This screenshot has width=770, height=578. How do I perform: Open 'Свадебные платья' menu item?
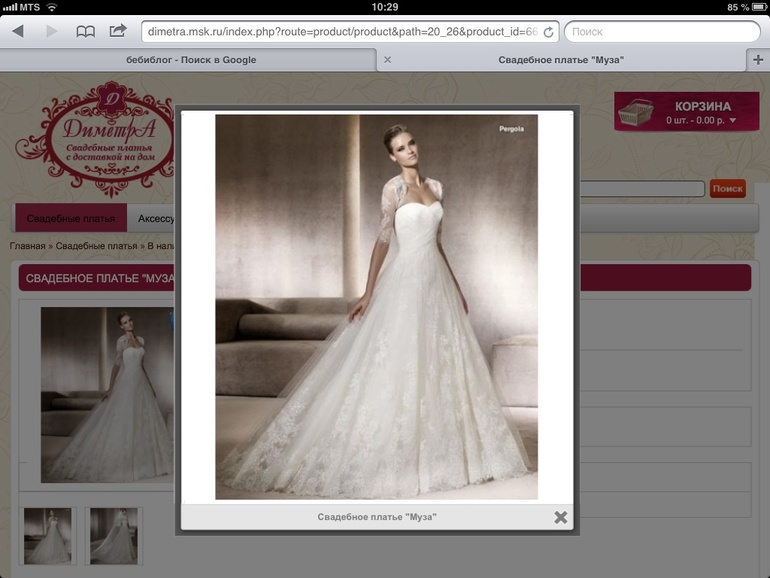[71, 219]
